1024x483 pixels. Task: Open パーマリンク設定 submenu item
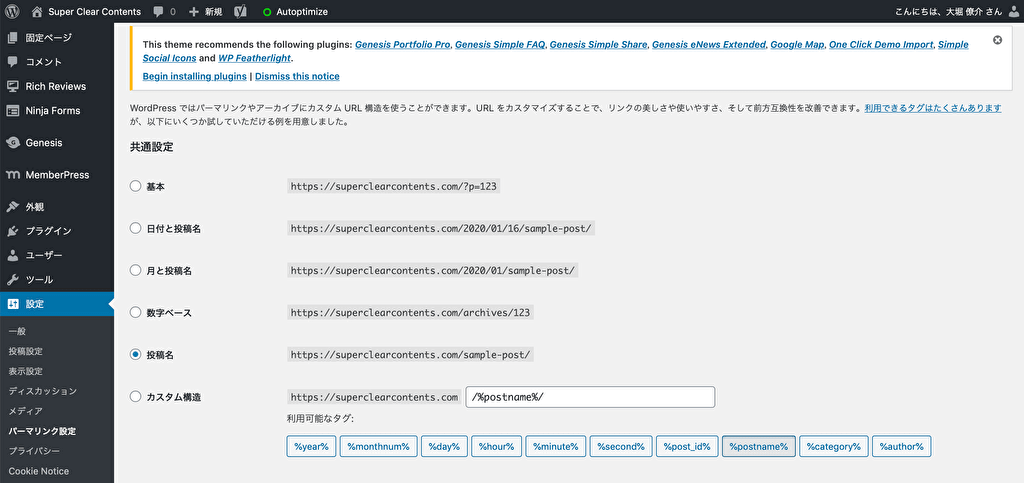[42, 431]
